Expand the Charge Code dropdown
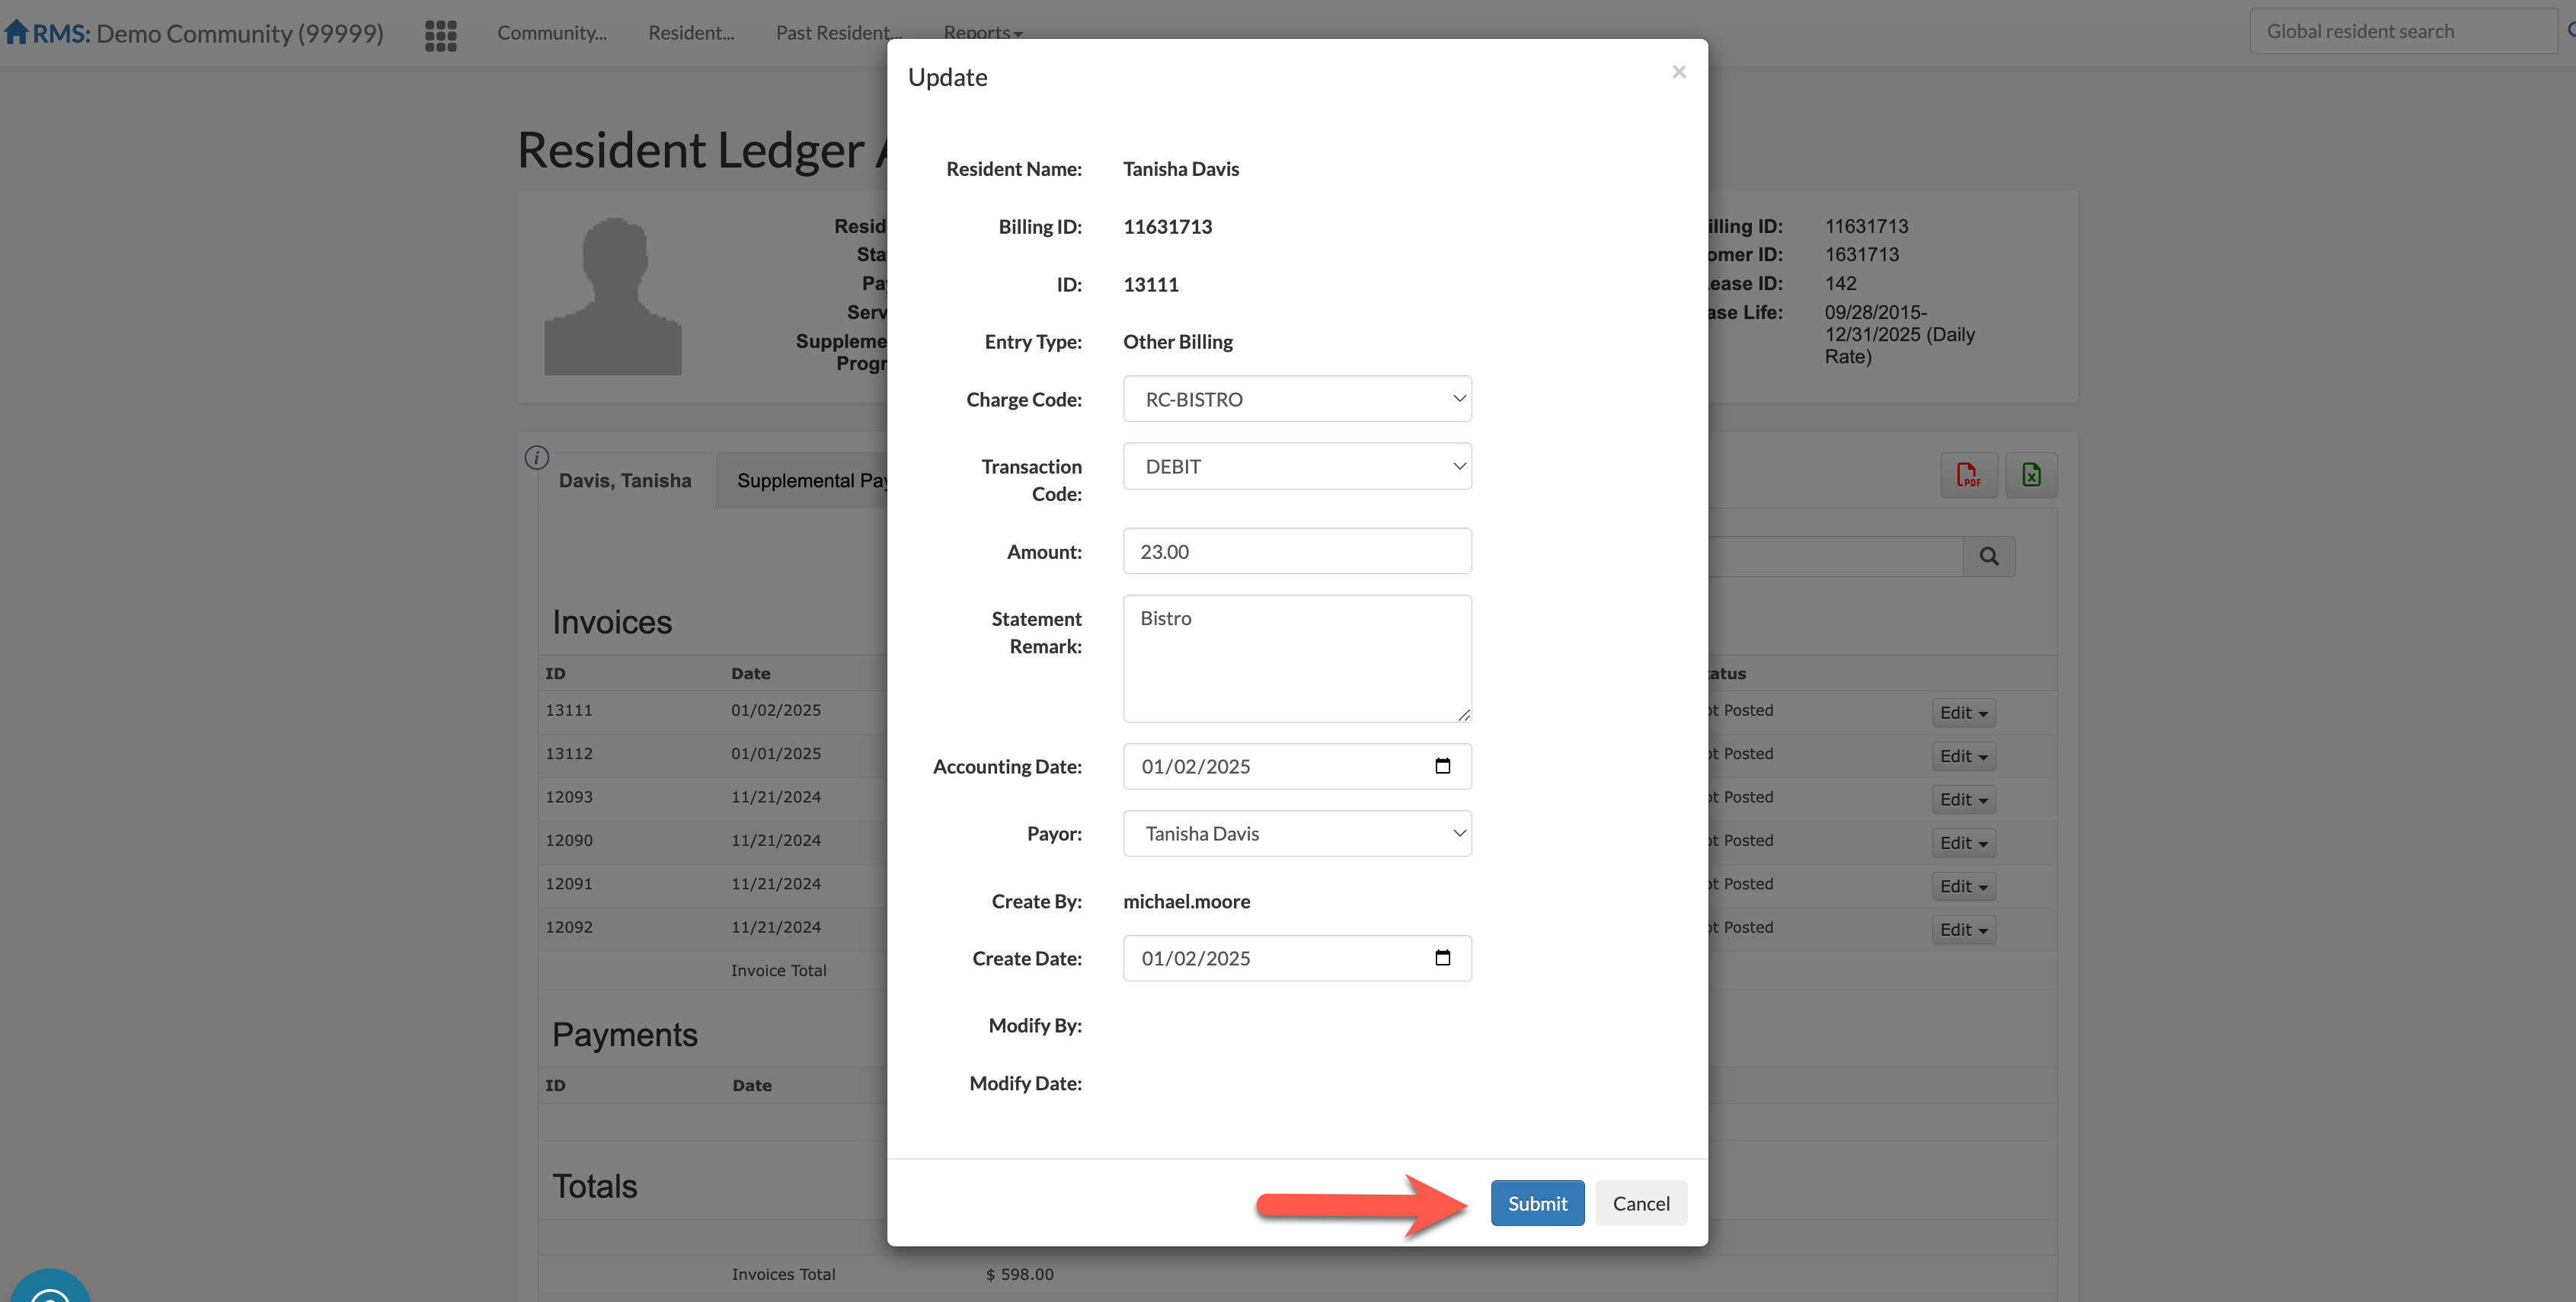The width and height of the screenshot is (2576, 1302). (x=1296, y=399)
